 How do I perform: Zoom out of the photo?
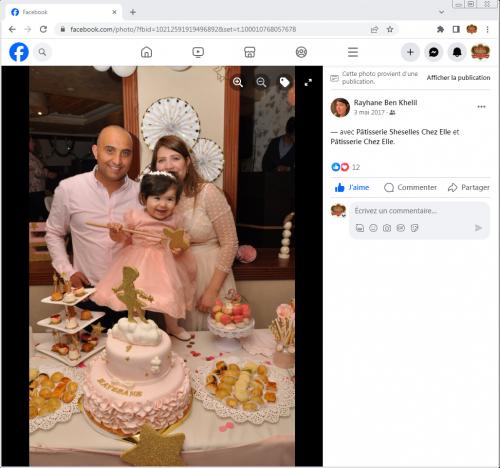click(x=261, y=82)
